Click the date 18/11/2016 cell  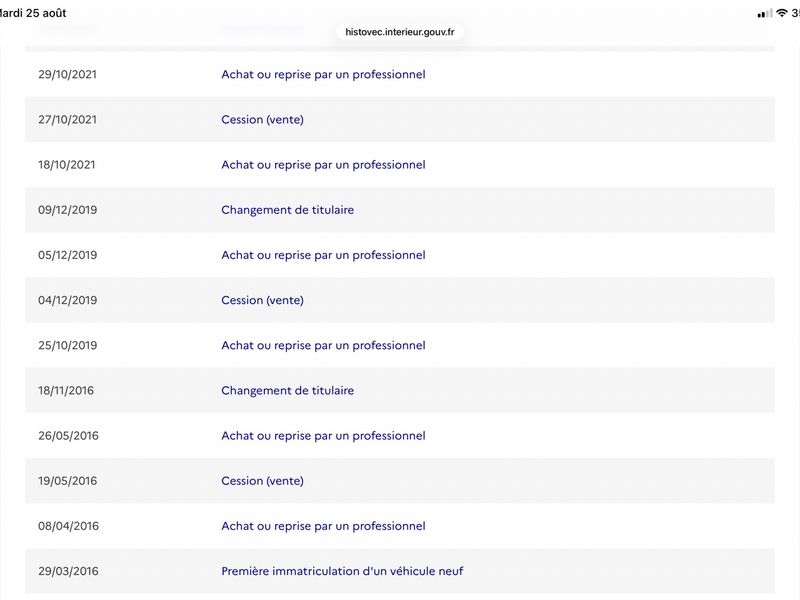66,390
